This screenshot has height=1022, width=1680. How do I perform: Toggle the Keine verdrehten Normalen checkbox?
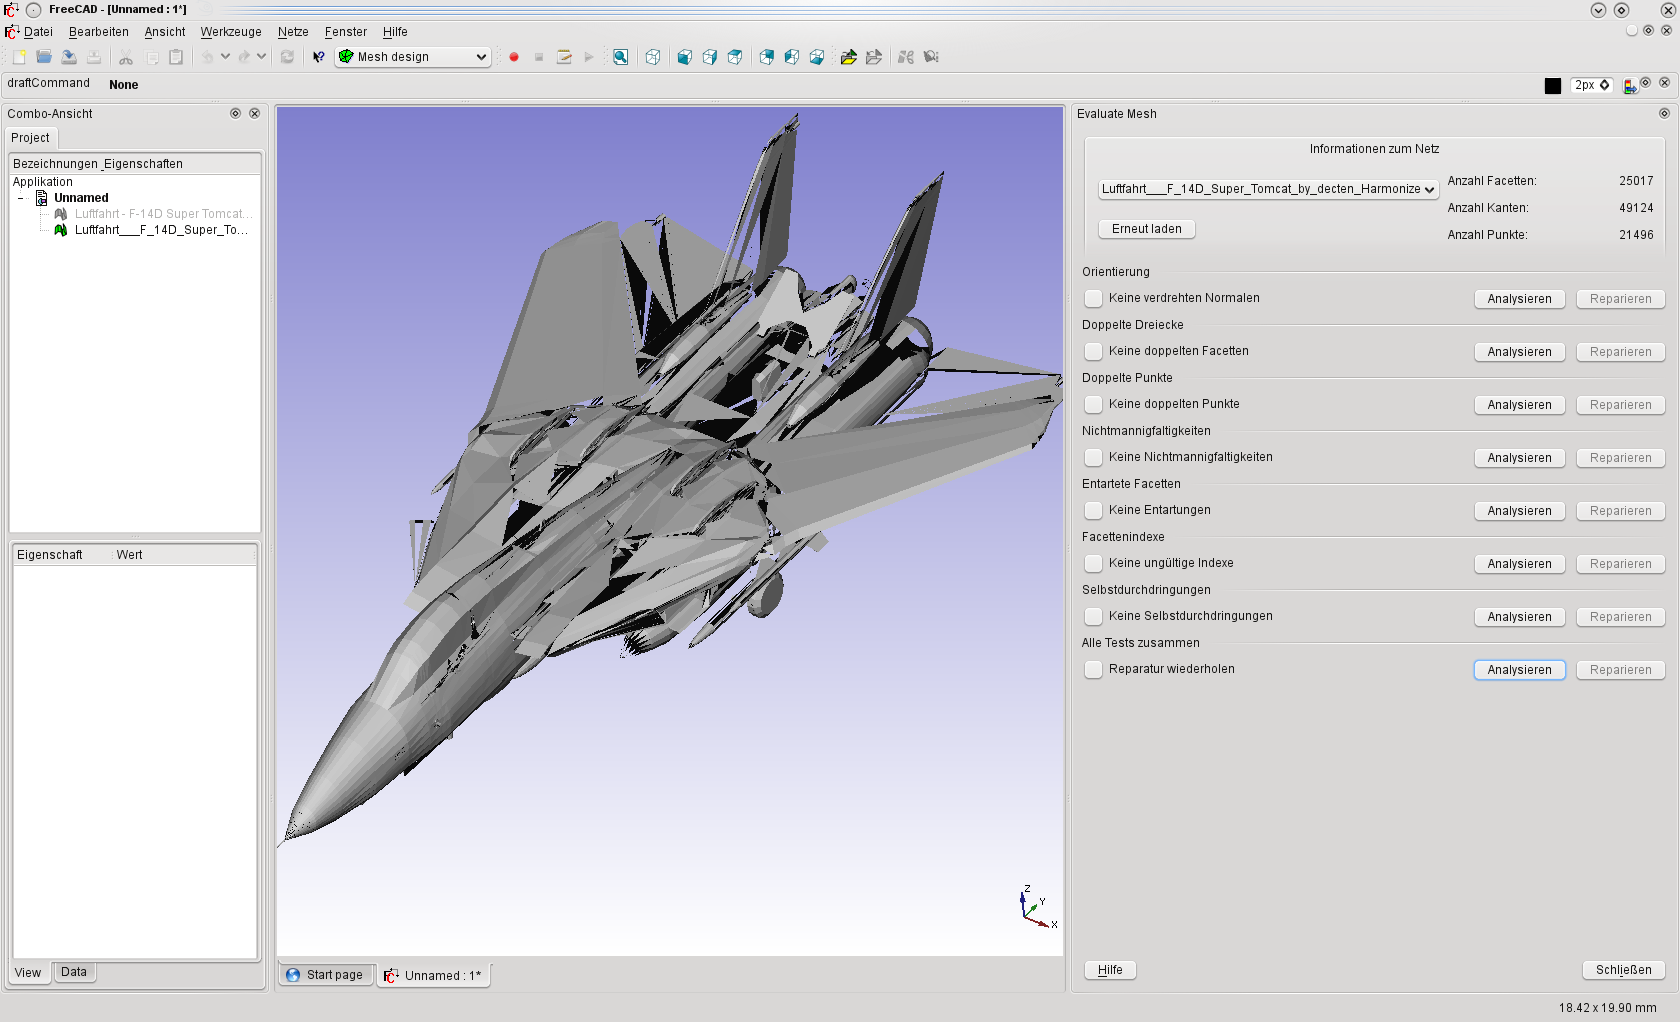1094,298
